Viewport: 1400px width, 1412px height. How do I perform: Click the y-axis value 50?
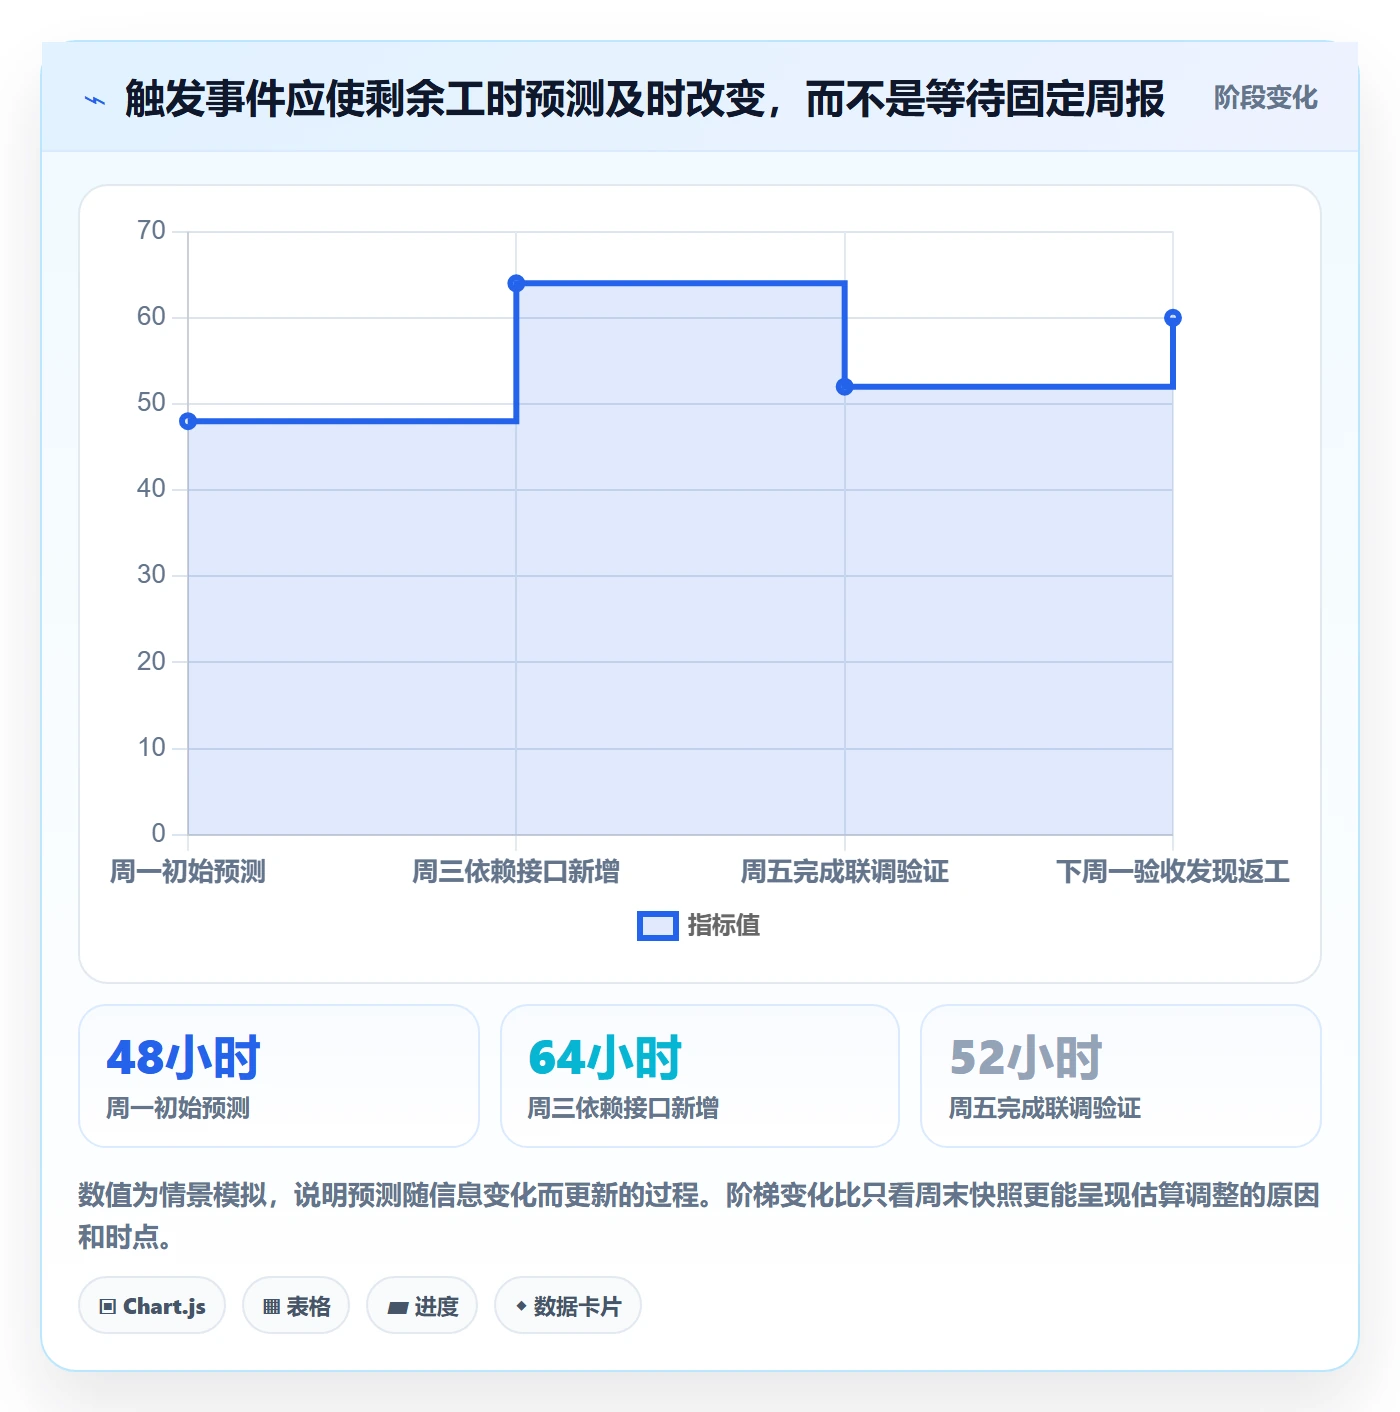click(151, 403)
